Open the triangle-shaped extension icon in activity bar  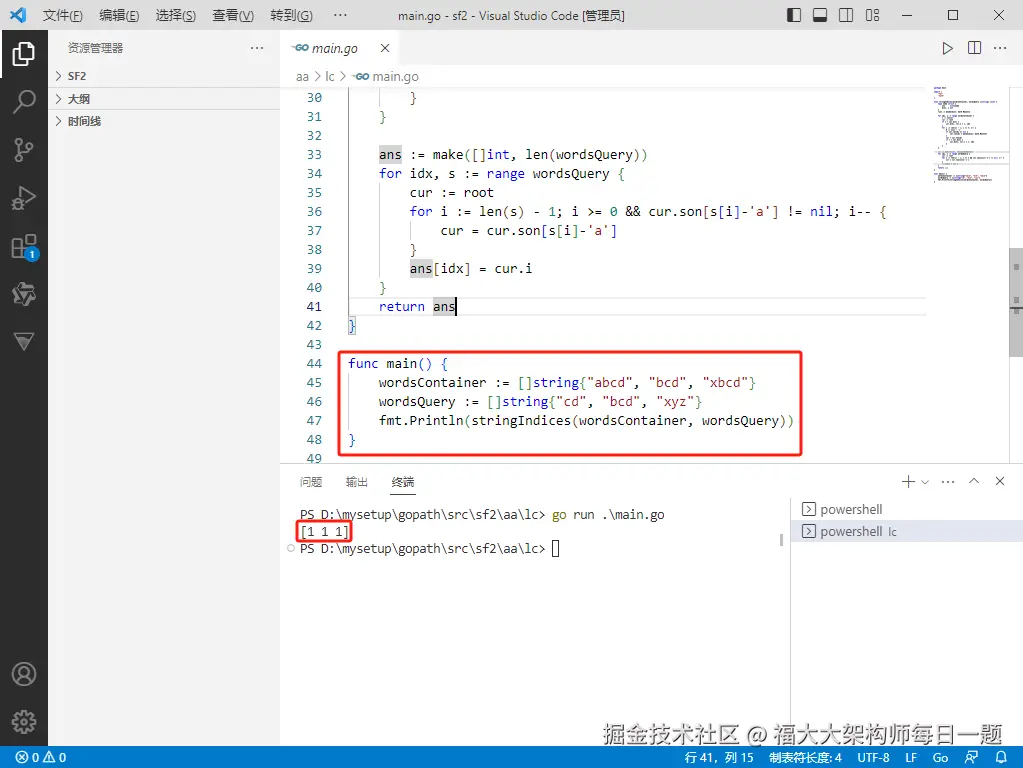click(x=23, y=341)
